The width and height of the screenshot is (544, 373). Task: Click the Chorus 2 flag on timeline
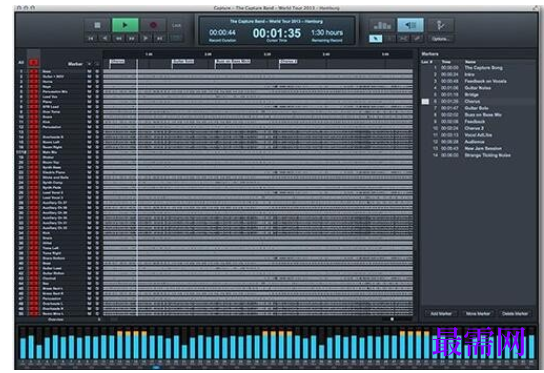289,62
